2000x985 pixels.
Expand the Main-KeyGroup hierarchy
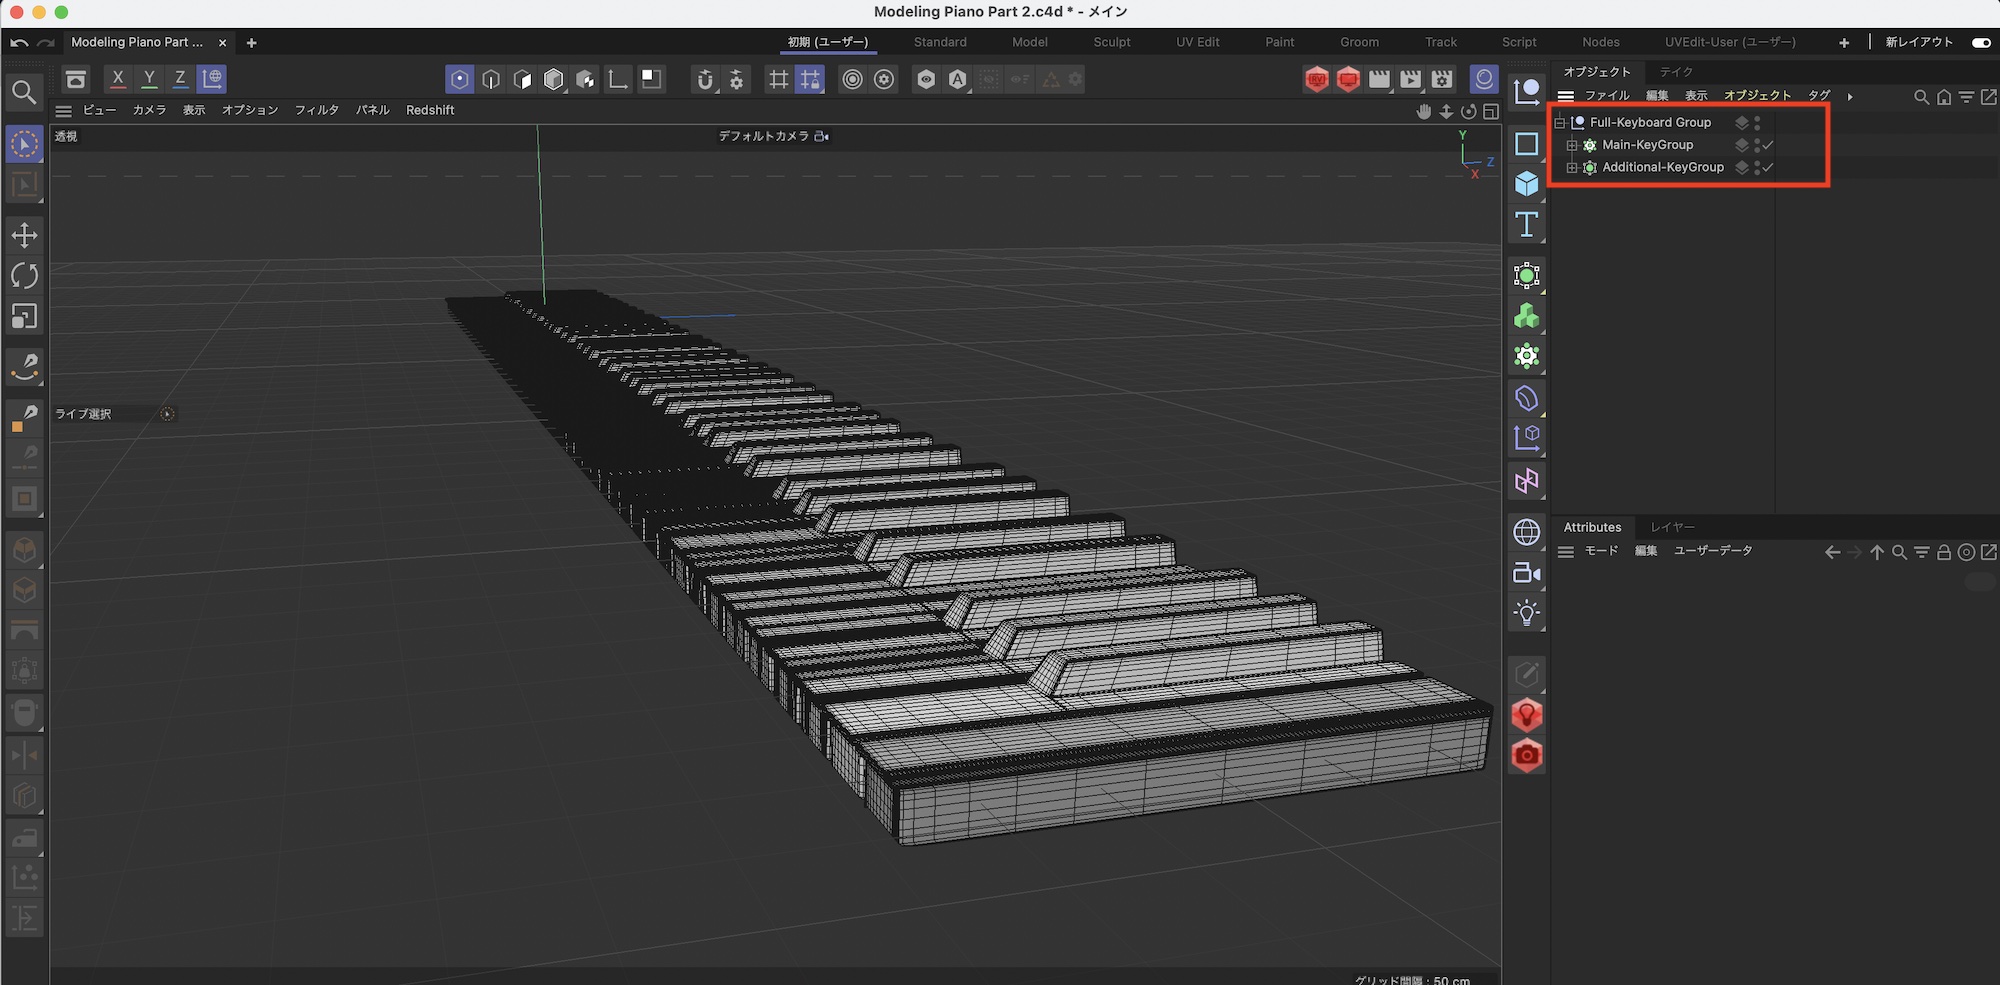point(1572,146)
